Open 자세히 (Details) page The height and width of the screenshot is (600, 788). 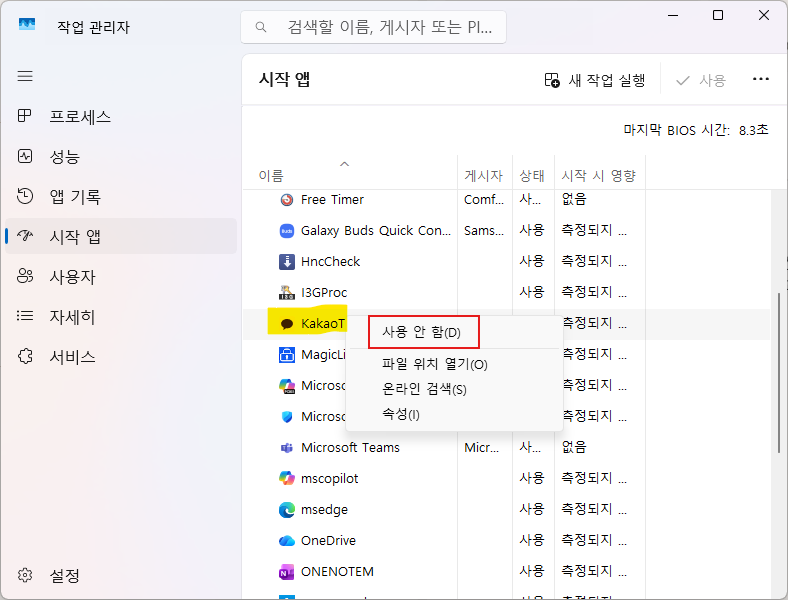pyautogui.click(x=121, y=316)
